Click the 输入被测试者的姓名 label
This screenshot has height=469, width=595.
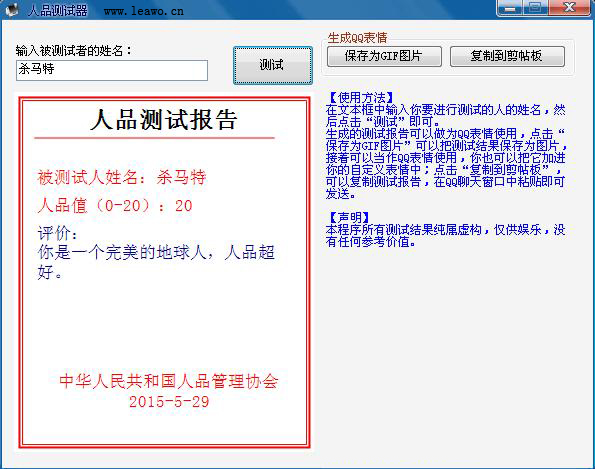[x=73, y=50]
